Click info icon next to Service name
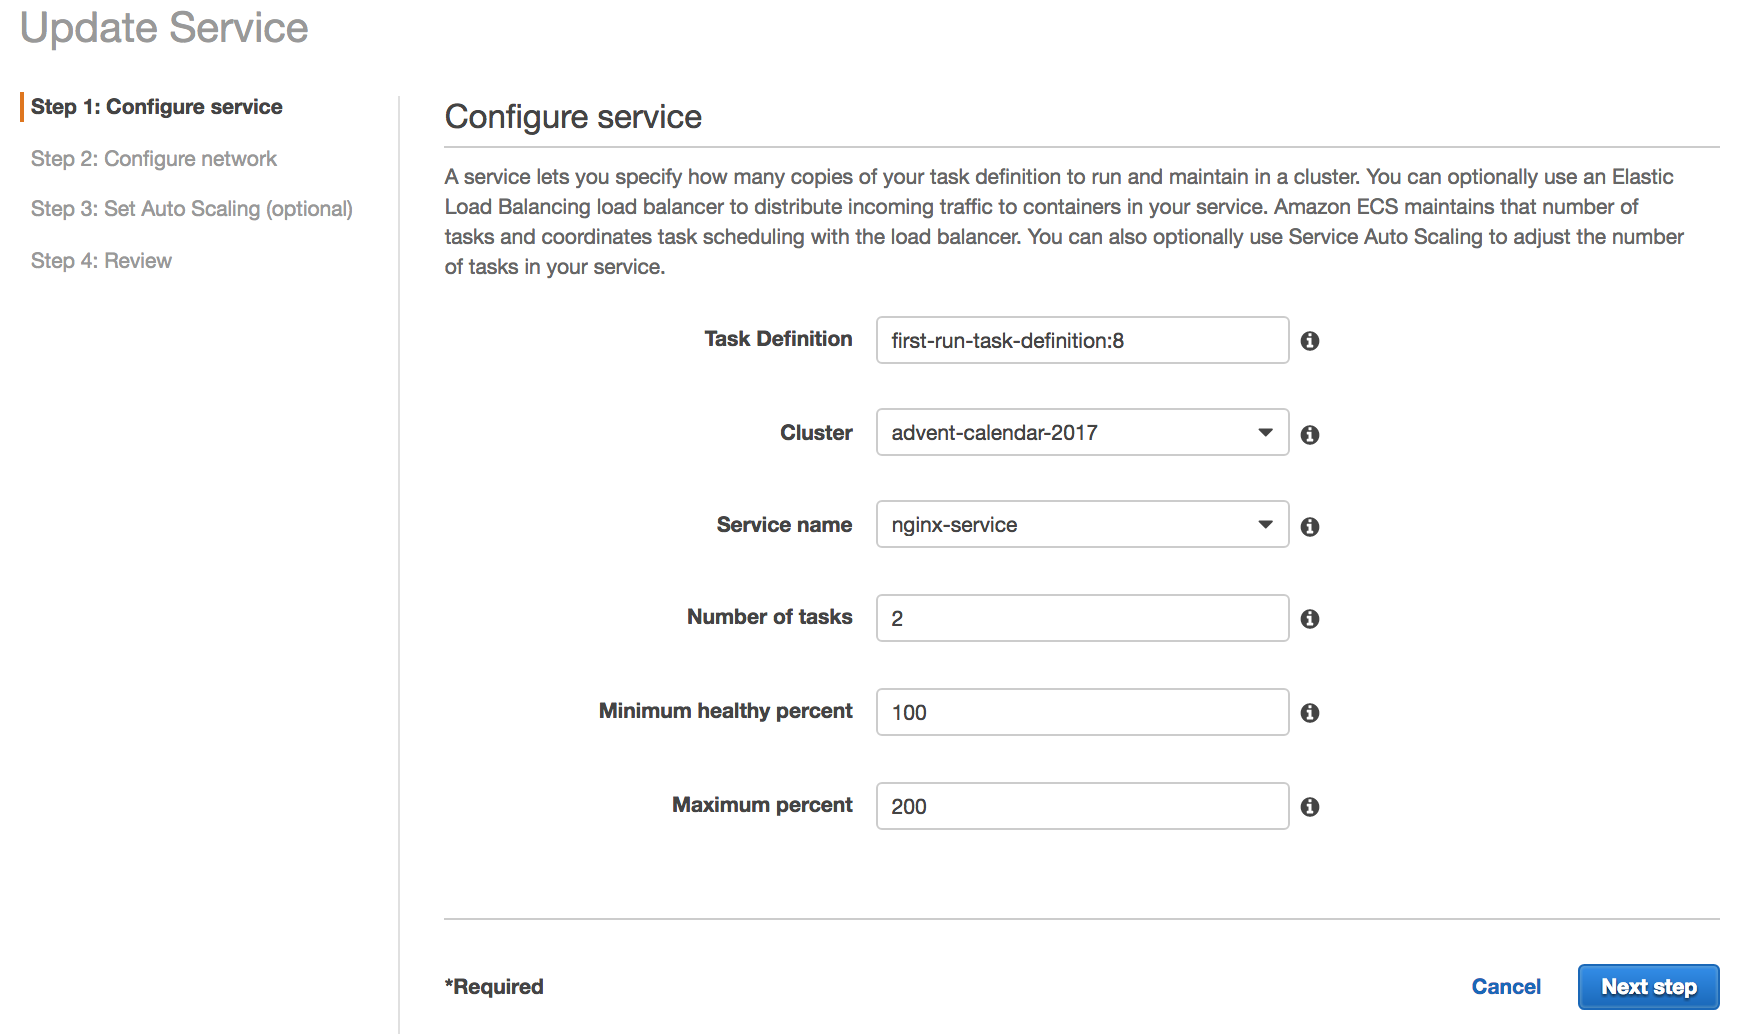1742x1034 pixels. pyautogui.click(x=1310, y=527)
